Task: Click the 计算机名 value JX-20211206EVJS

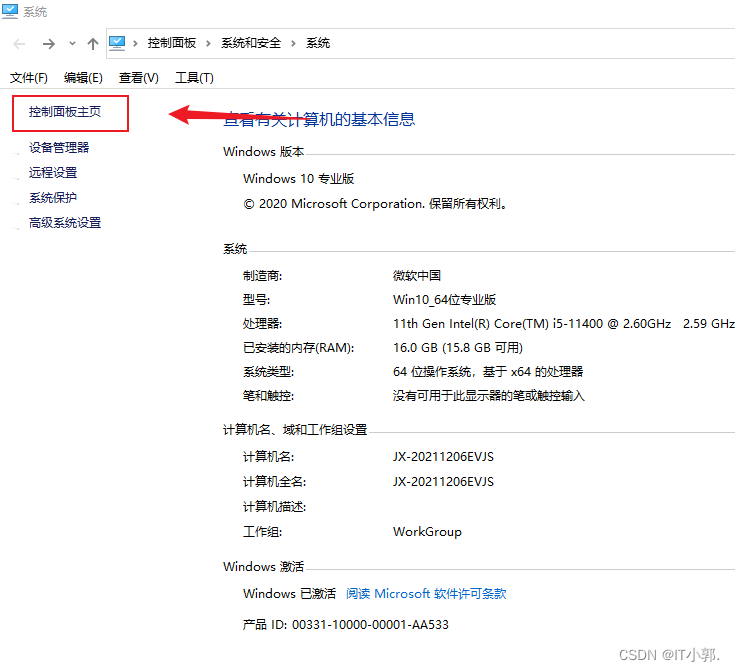Action: coord(443,457)
